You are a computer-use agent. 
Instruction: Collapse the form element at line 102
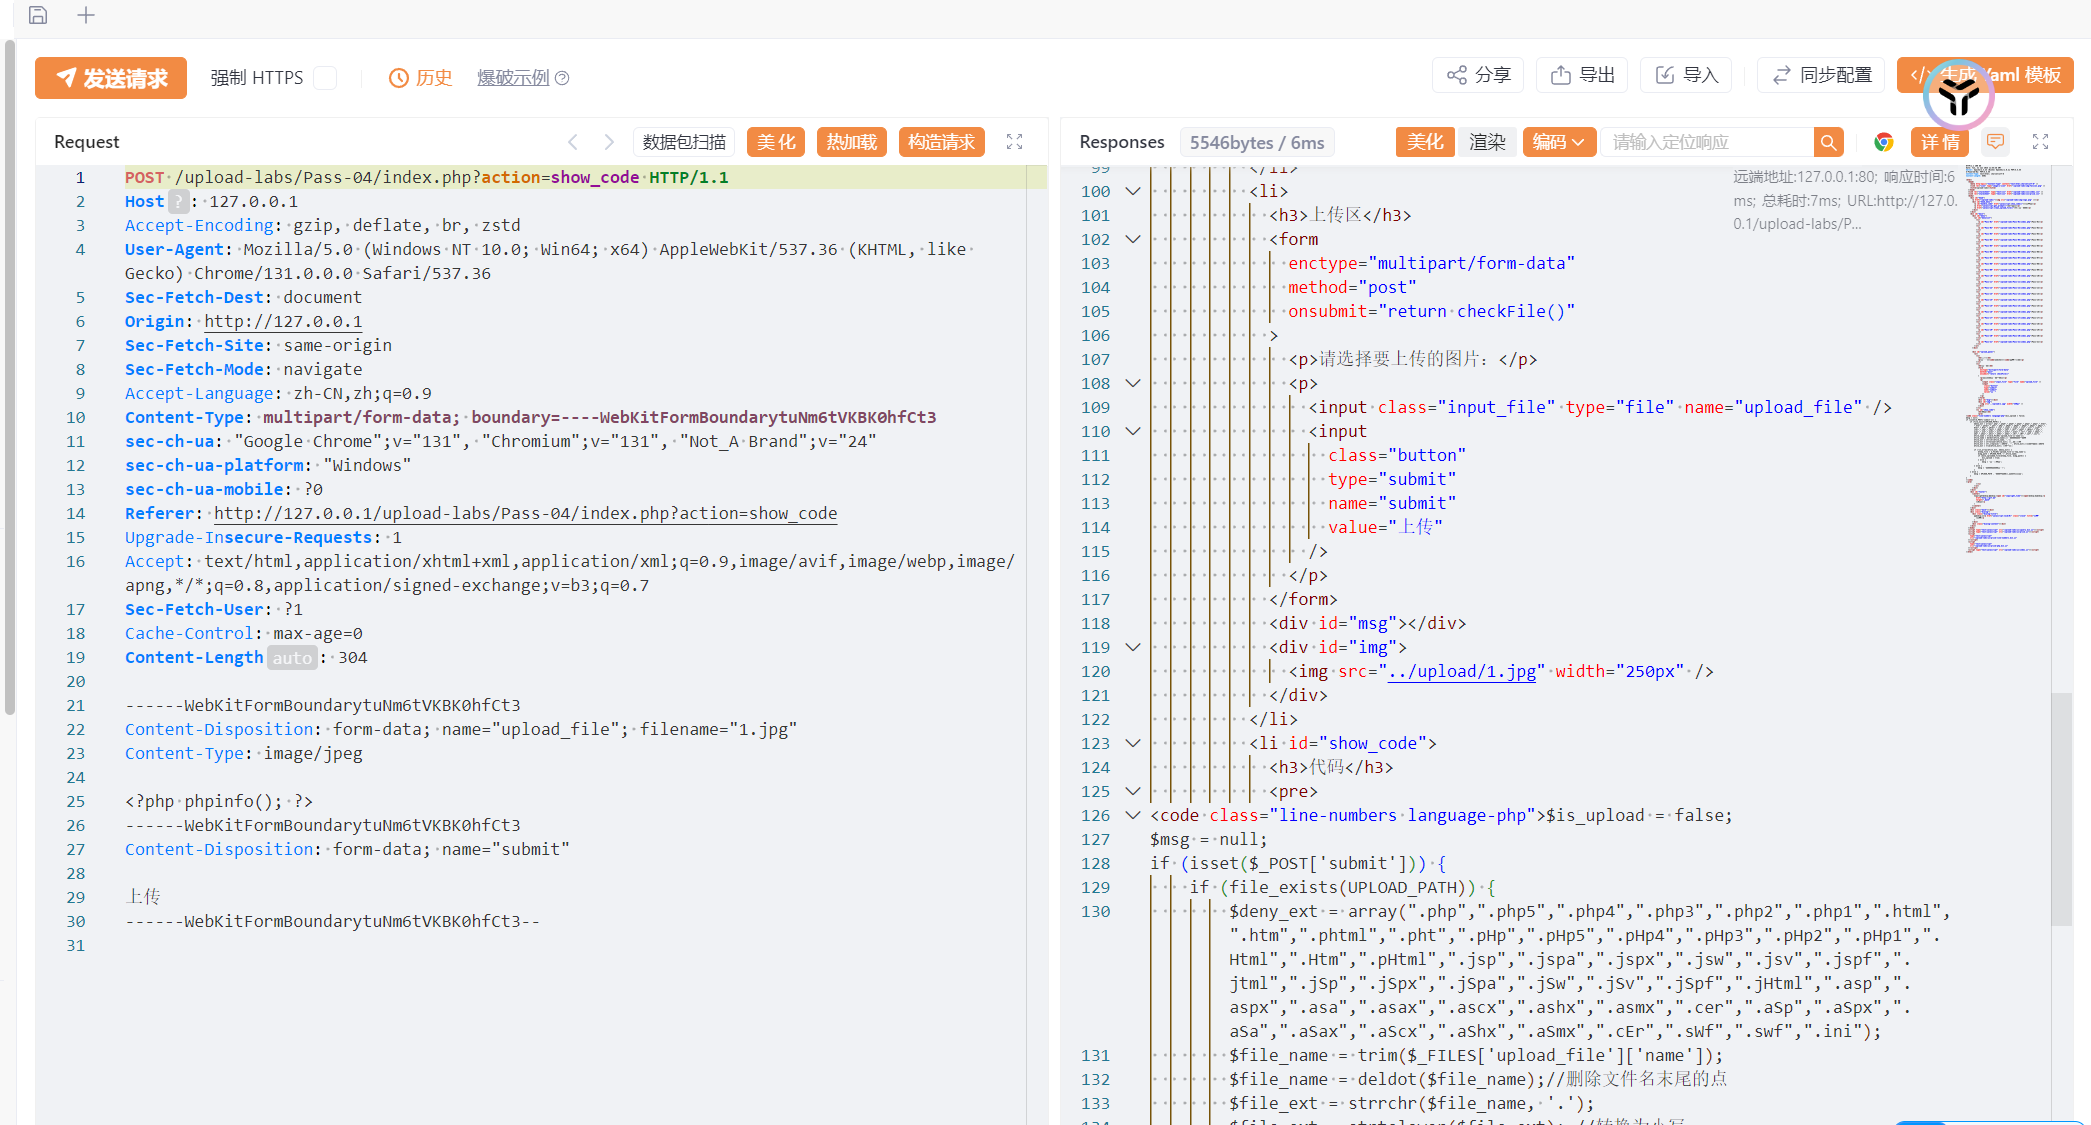(x=1132, y=239)
